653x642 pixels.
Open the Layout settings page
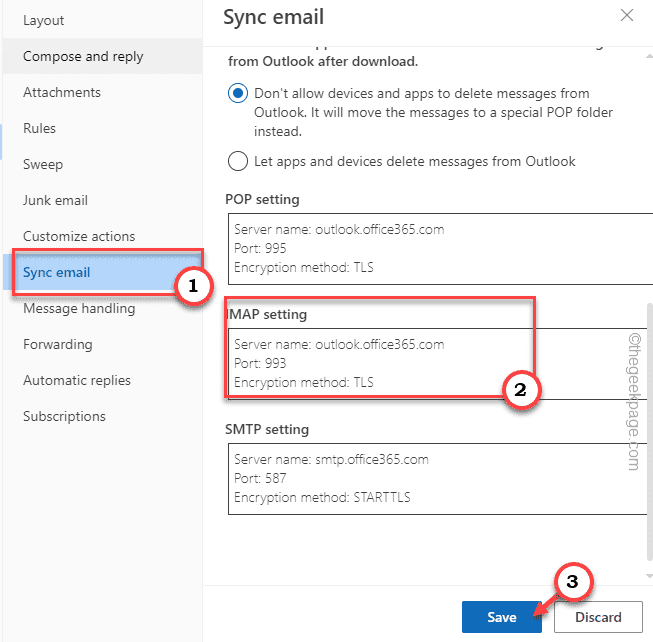coord(102,20)
